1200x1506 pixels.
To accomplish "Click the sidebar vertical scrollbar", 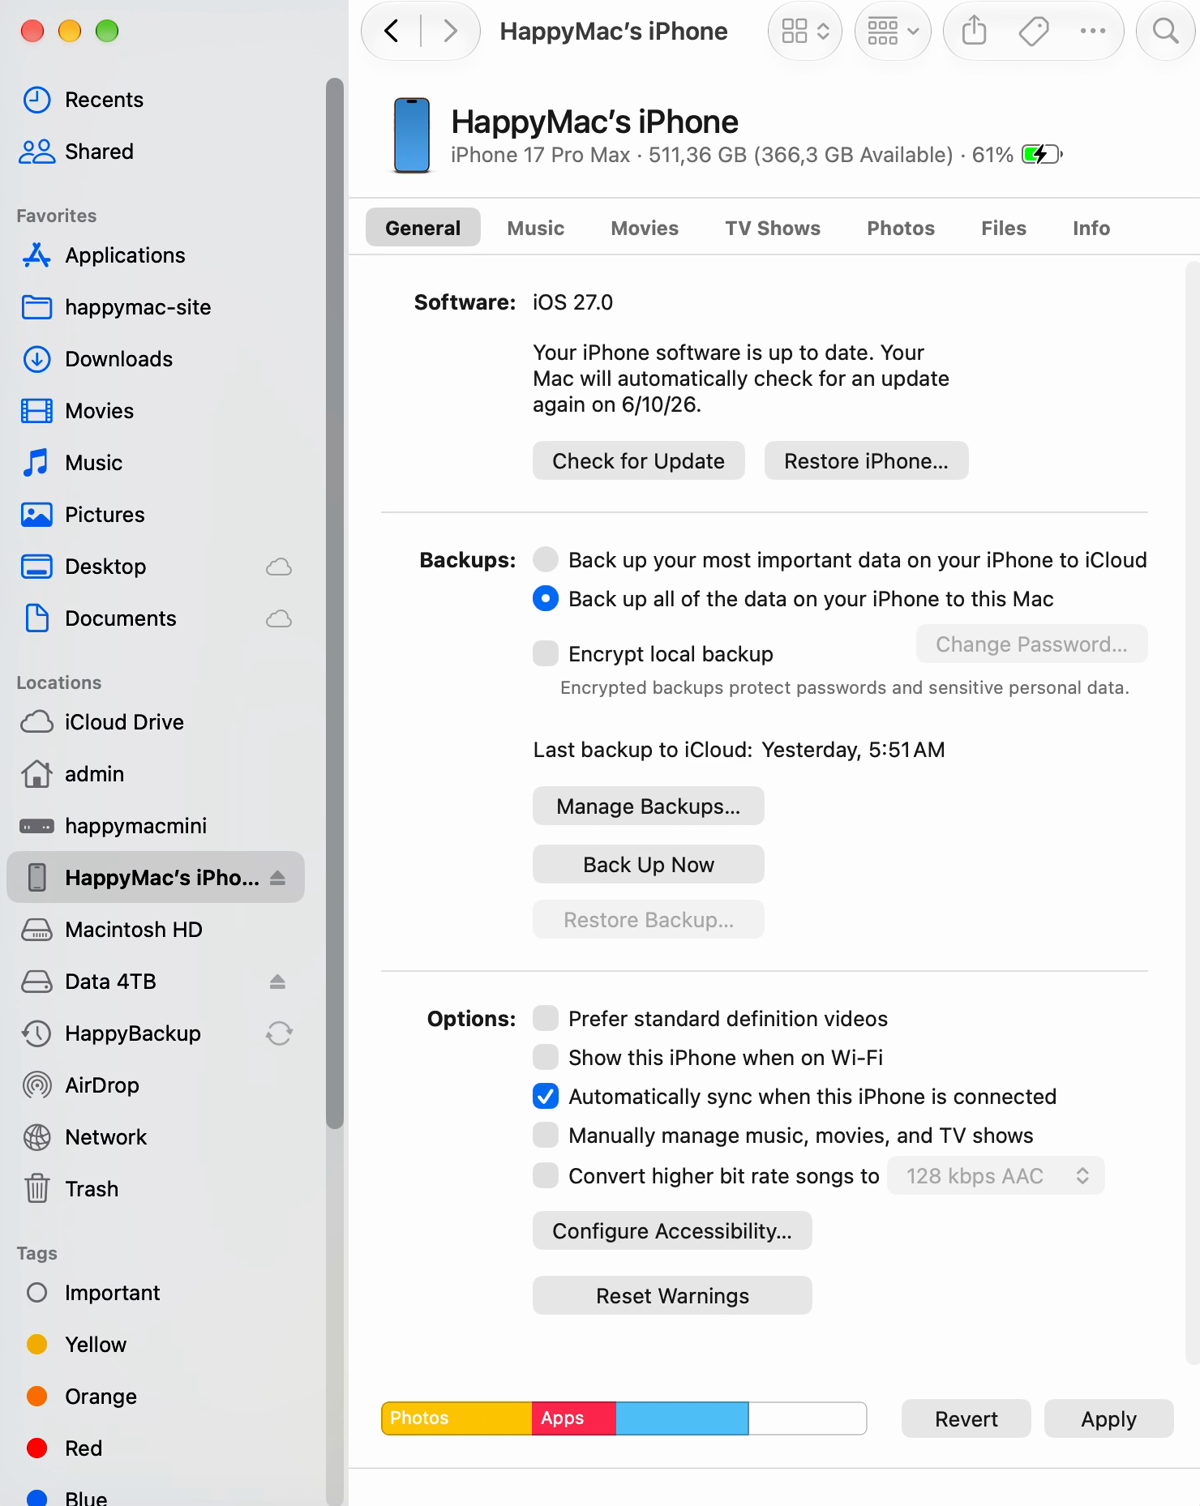I will [335, 603].
